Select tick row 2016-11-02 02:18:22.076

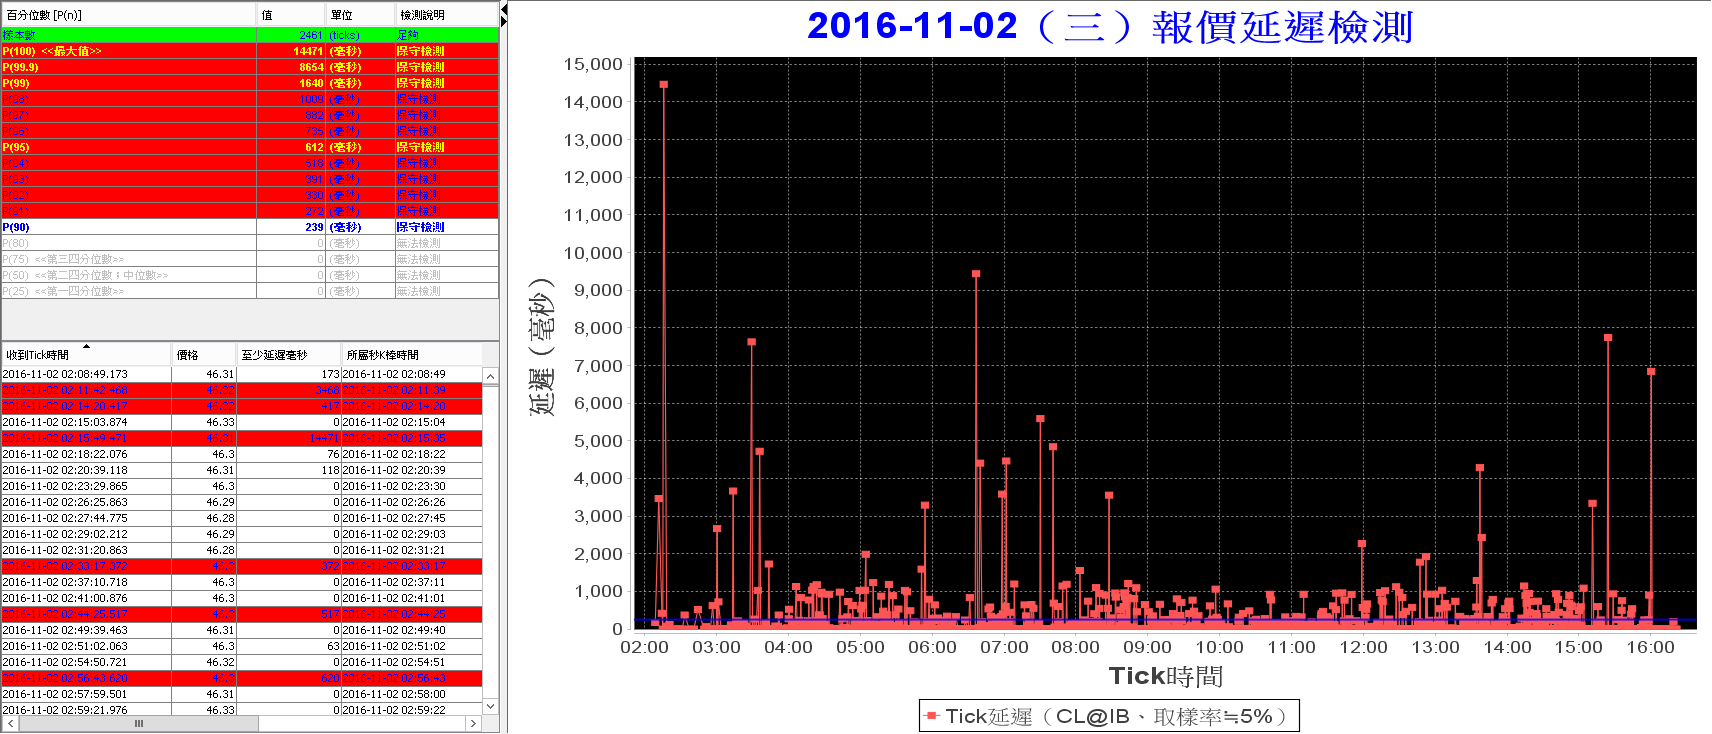click(x=242, y=454)
